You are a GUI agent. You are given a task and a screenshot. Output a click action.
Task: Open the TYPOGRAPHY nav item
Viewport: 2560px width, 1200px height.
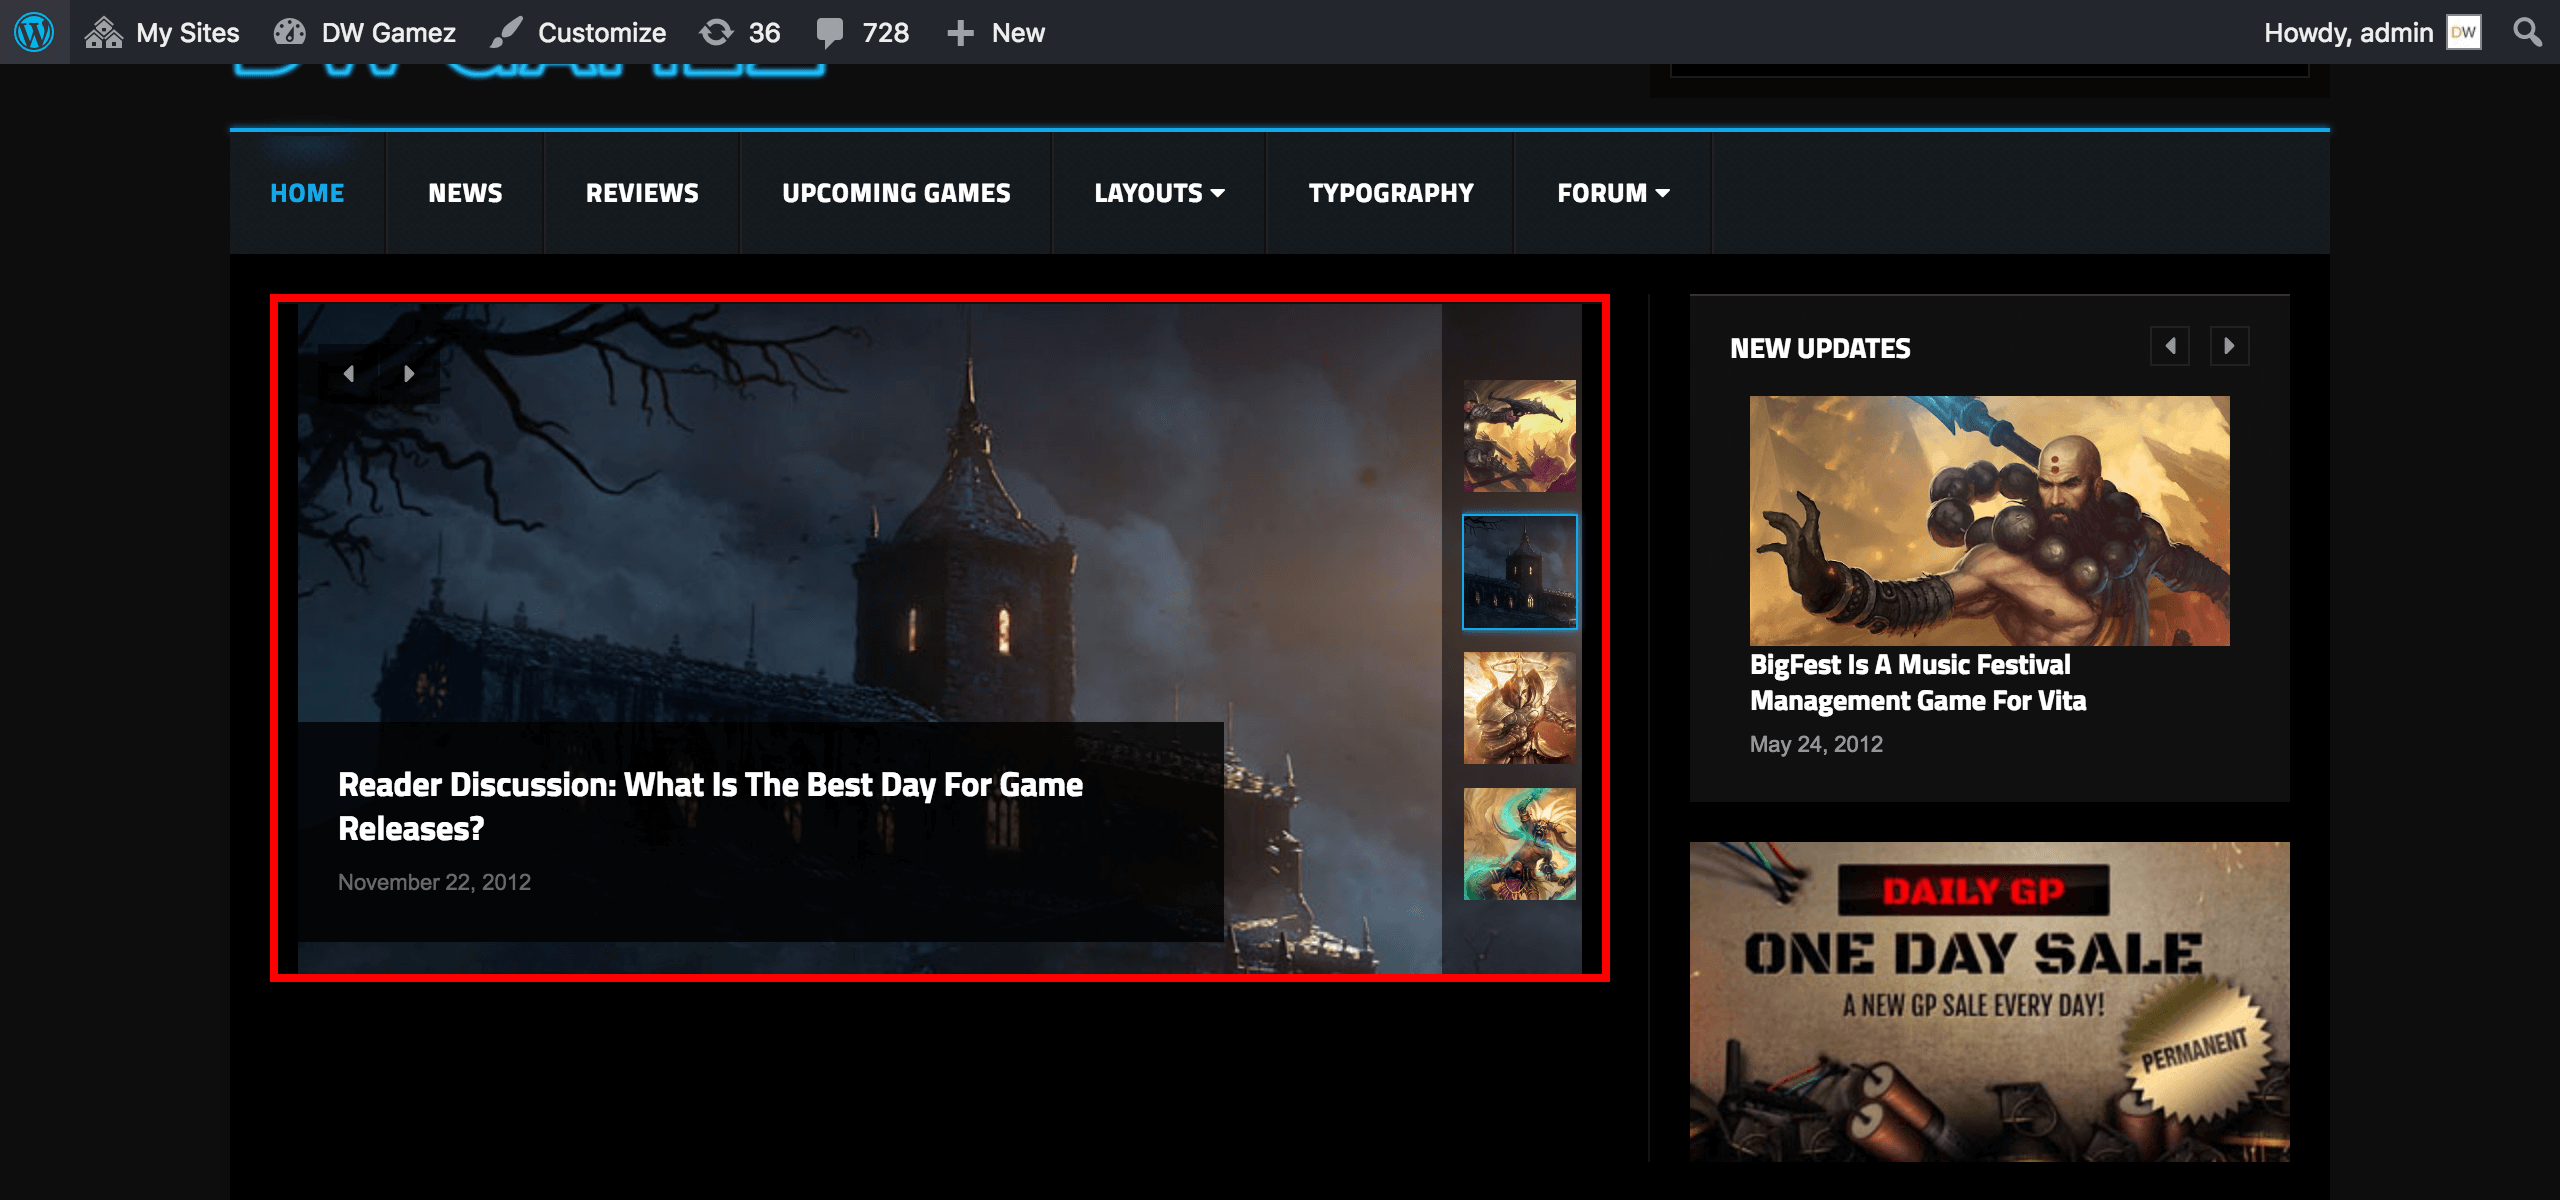click(1391, 193)
